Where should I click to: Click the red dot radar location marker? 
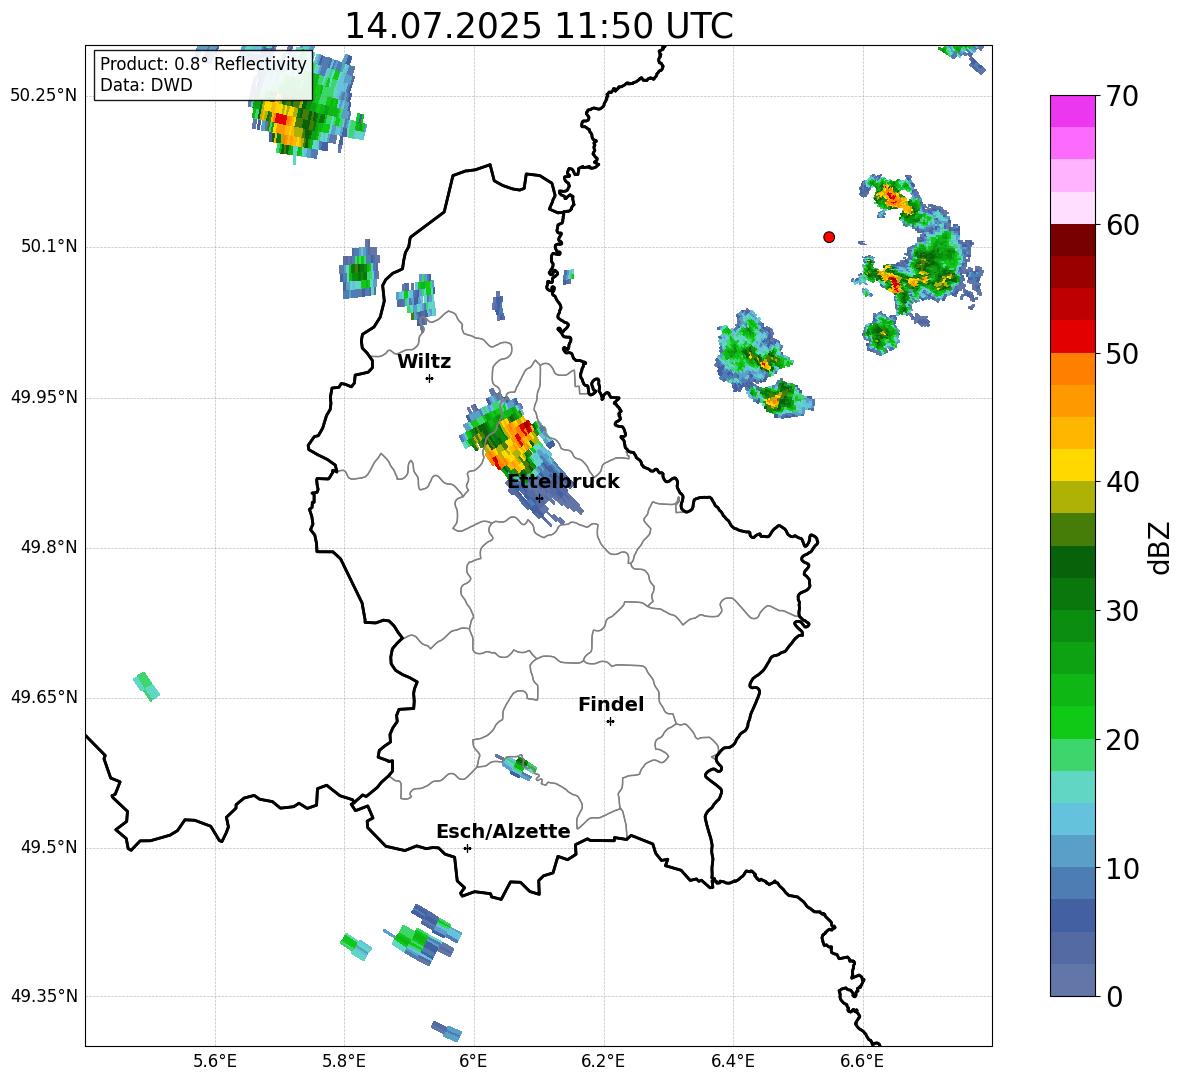829,237
